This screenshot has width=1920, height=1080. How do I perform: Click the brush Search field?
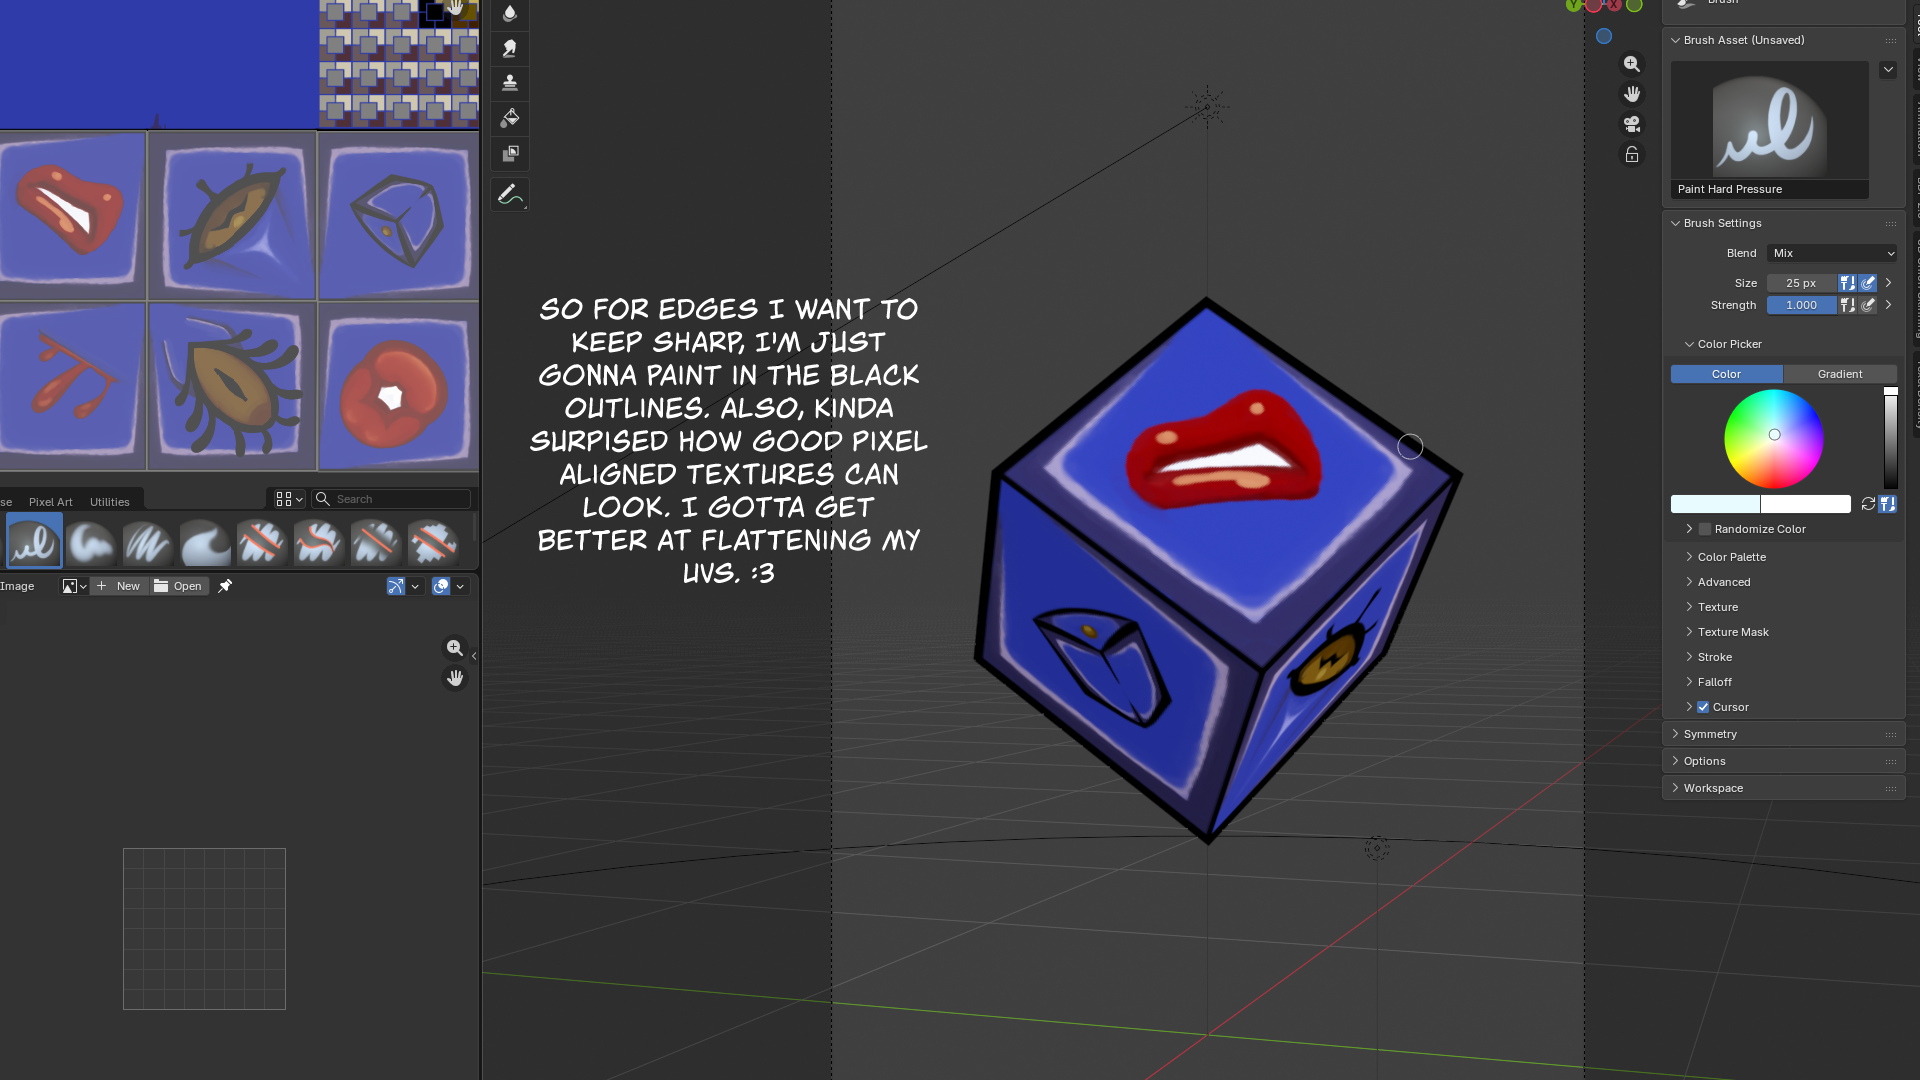[391, 499]
